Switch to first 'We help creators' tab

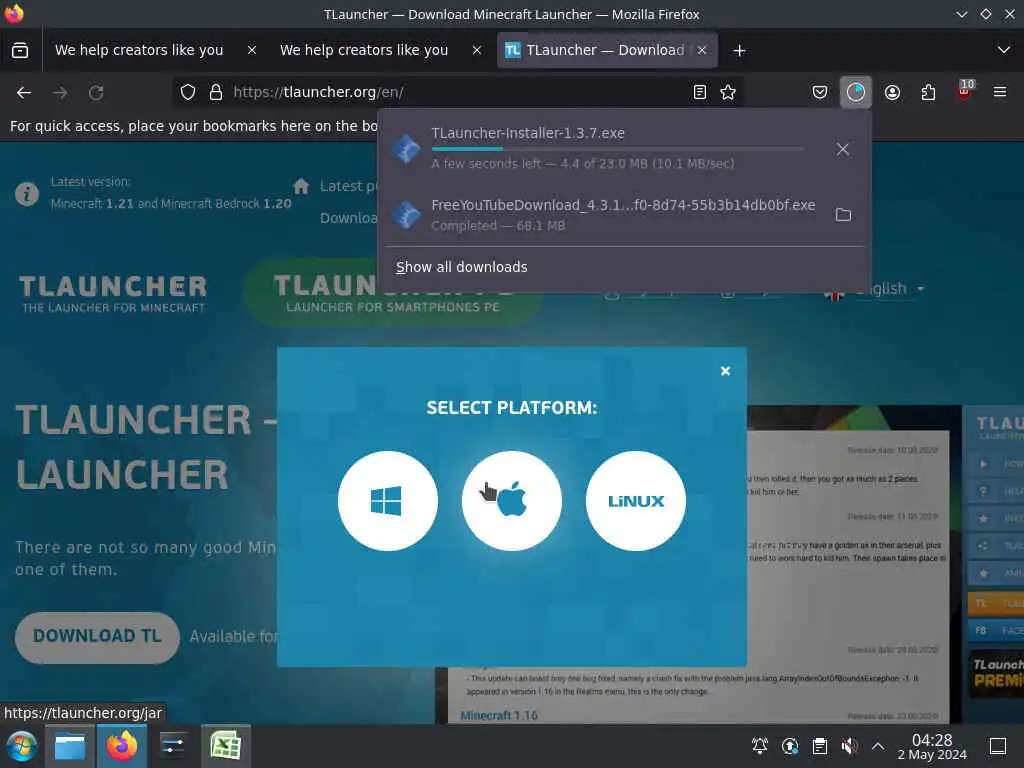tap(139, 50)
